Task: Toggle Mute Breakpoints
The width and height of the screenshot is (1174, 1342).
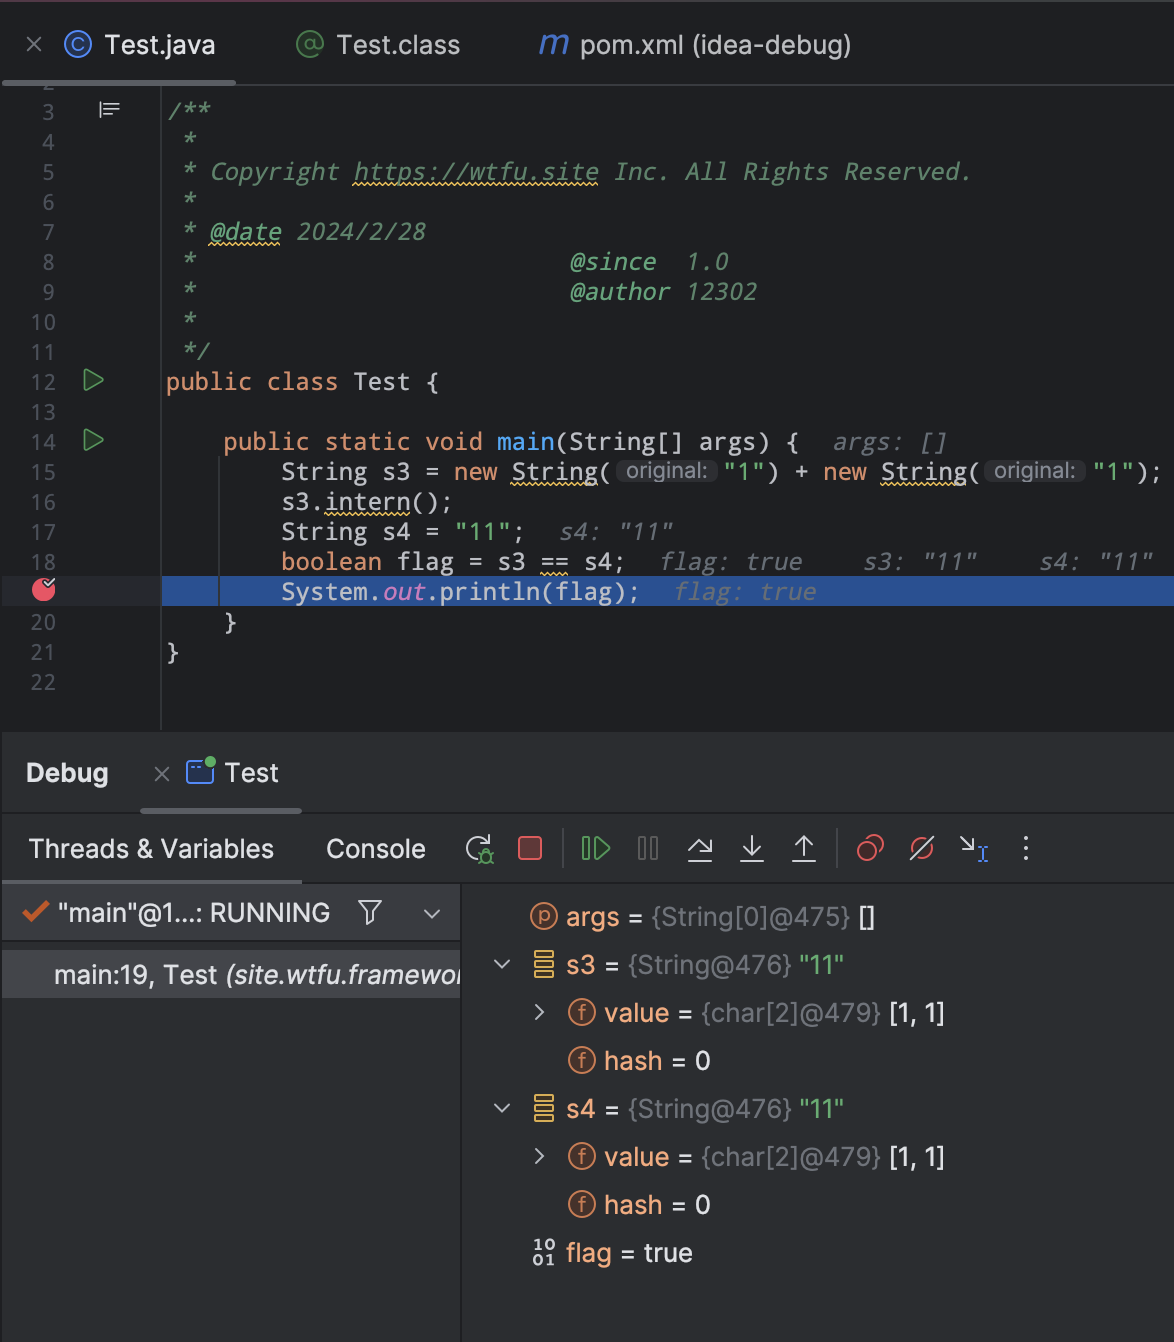Action: point(922,849)
